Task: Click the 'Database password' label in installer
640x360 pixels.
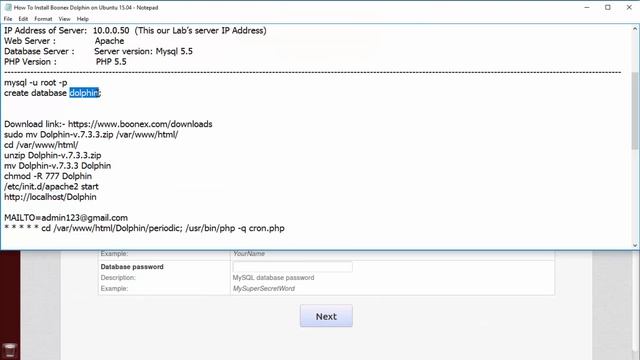Action: [x=132, y=267]
